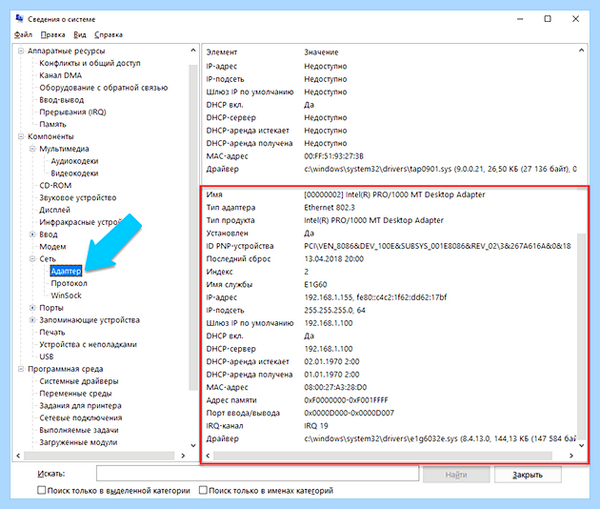Select Сетевые подключения item

point(81,418)
